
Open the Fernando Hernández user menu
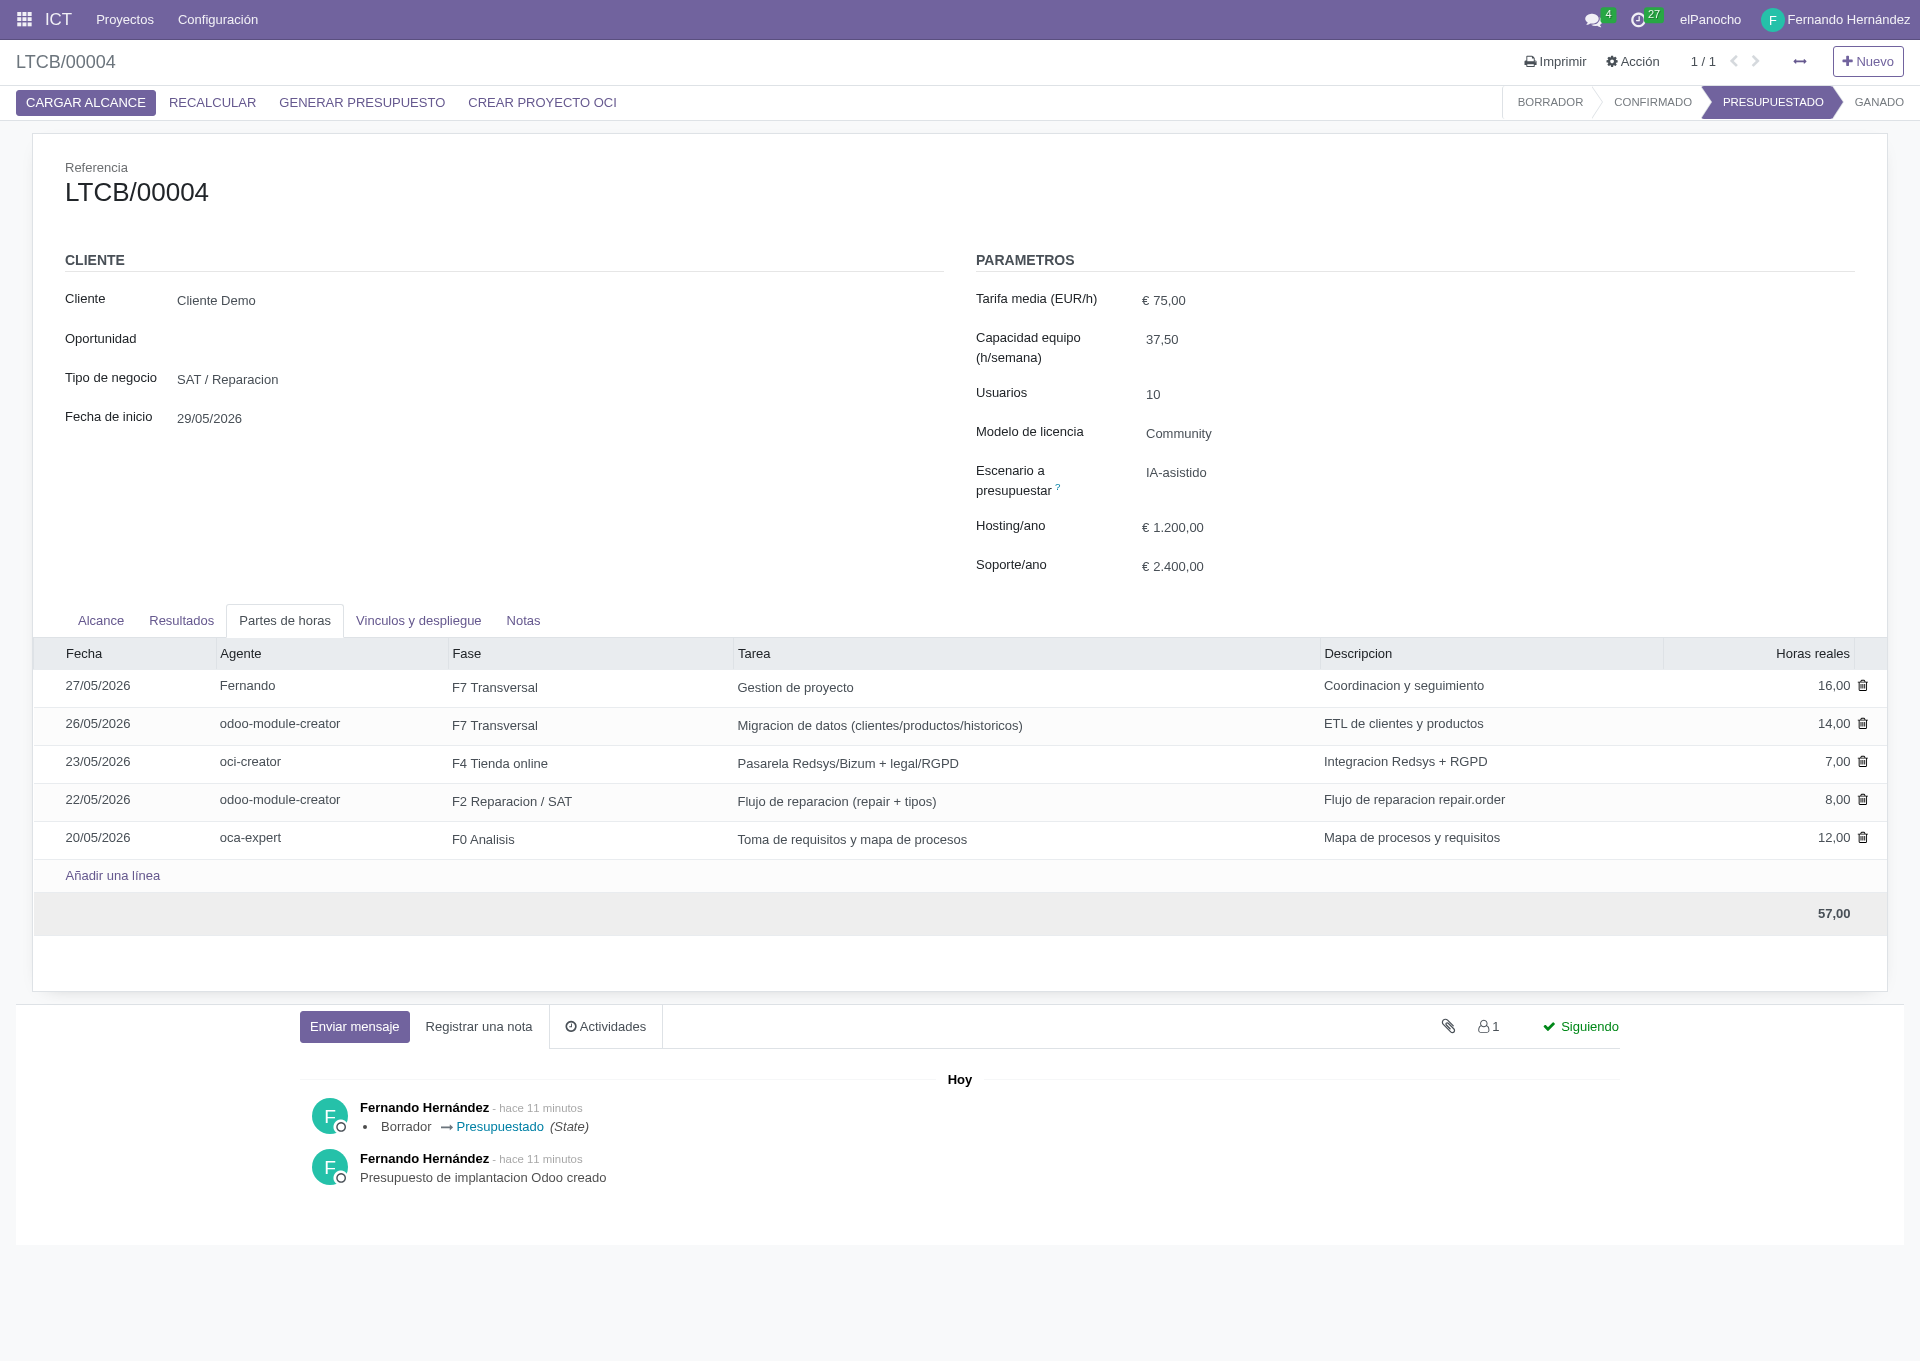point(1836,20)
